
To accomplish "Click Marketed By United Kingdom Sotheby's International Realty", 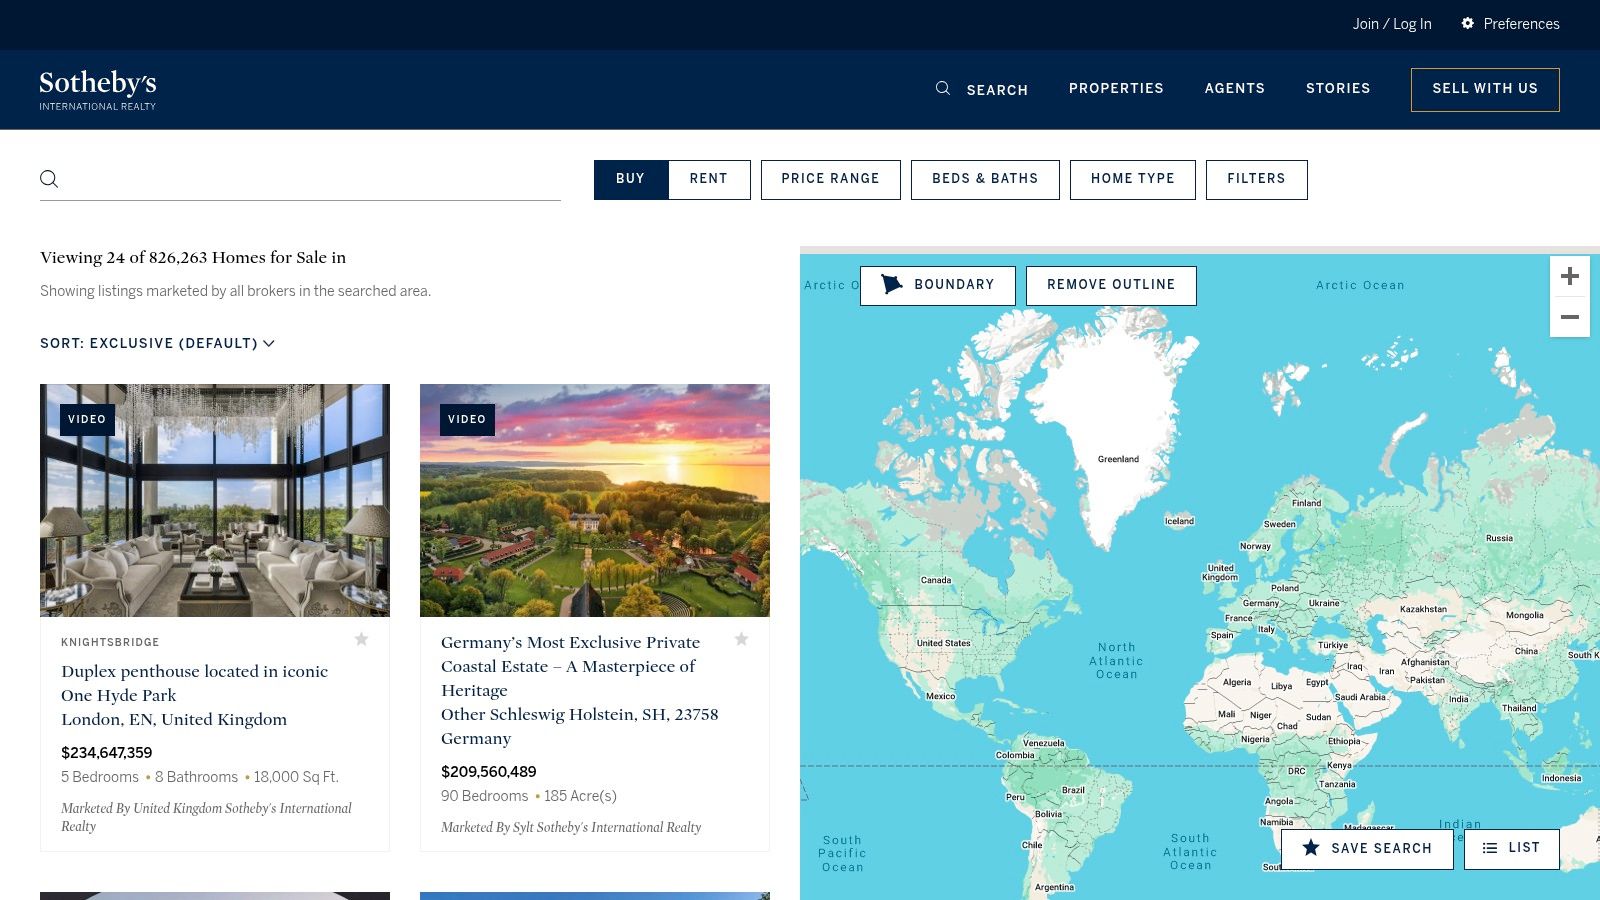I will pyautogui.click(x=206, y=817).
